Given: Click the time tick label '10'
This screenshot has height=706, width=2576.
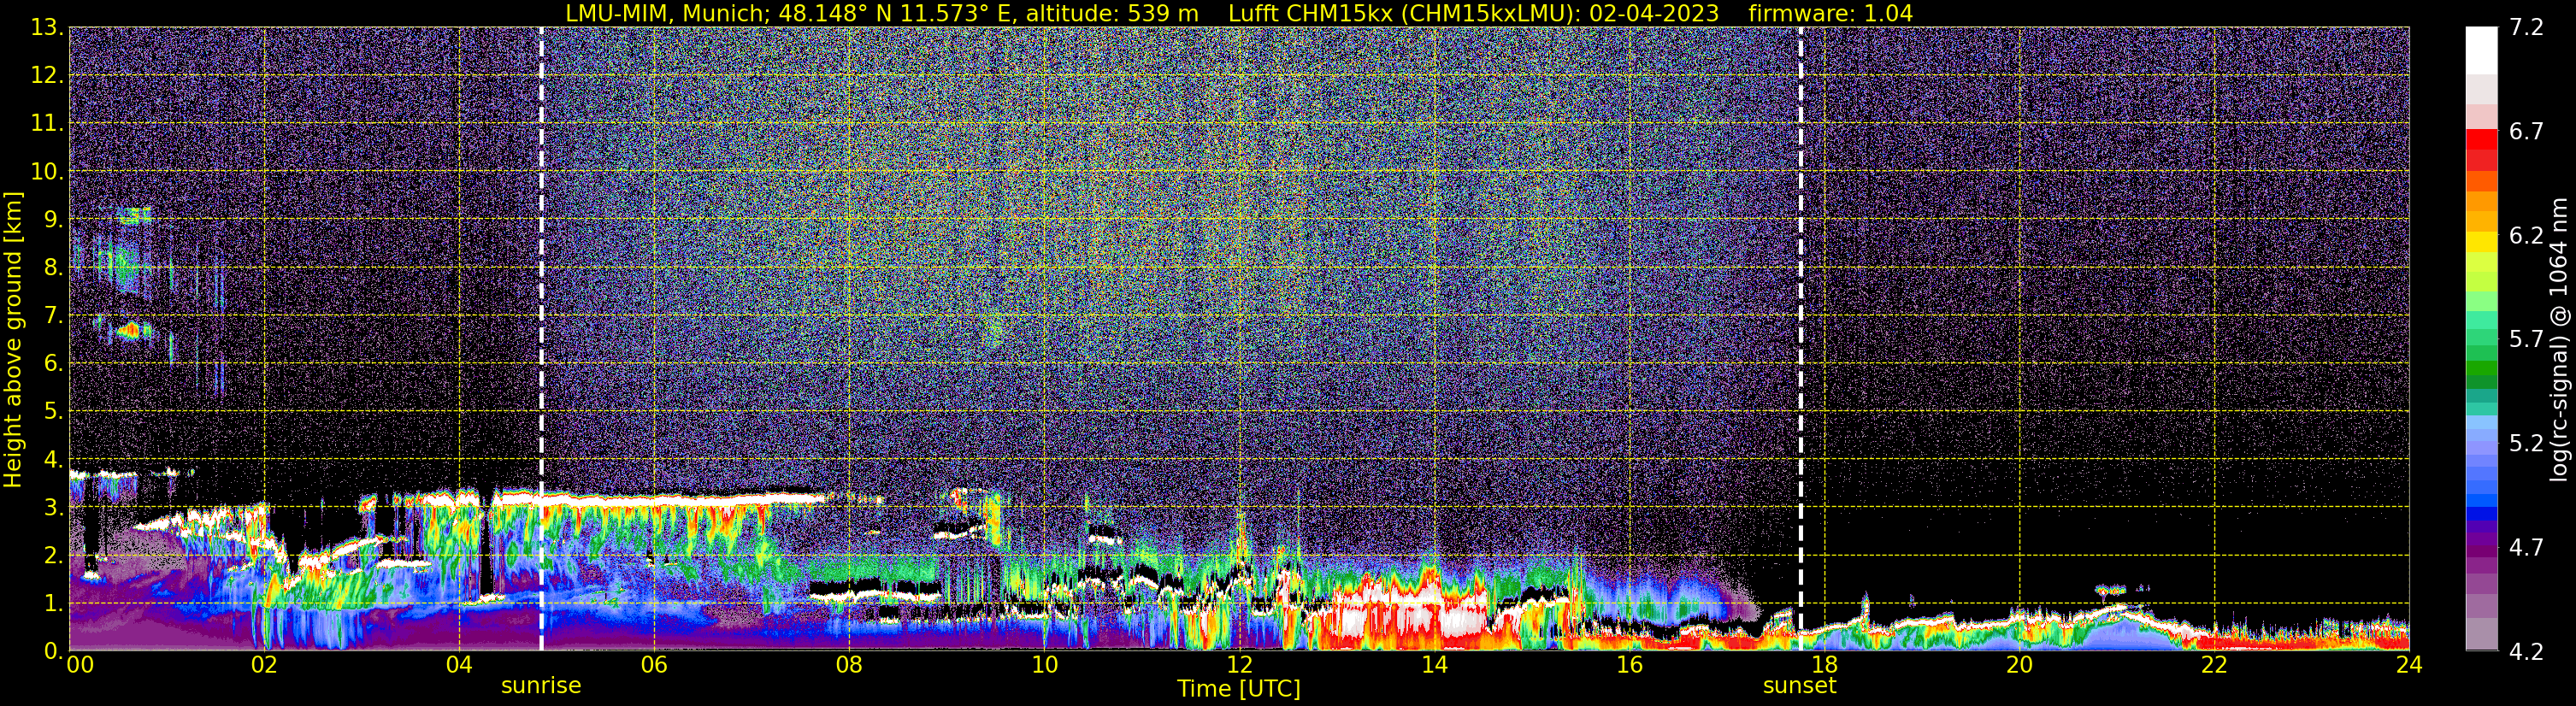Looking at the screenshot, I should (x=1043, y=665).
